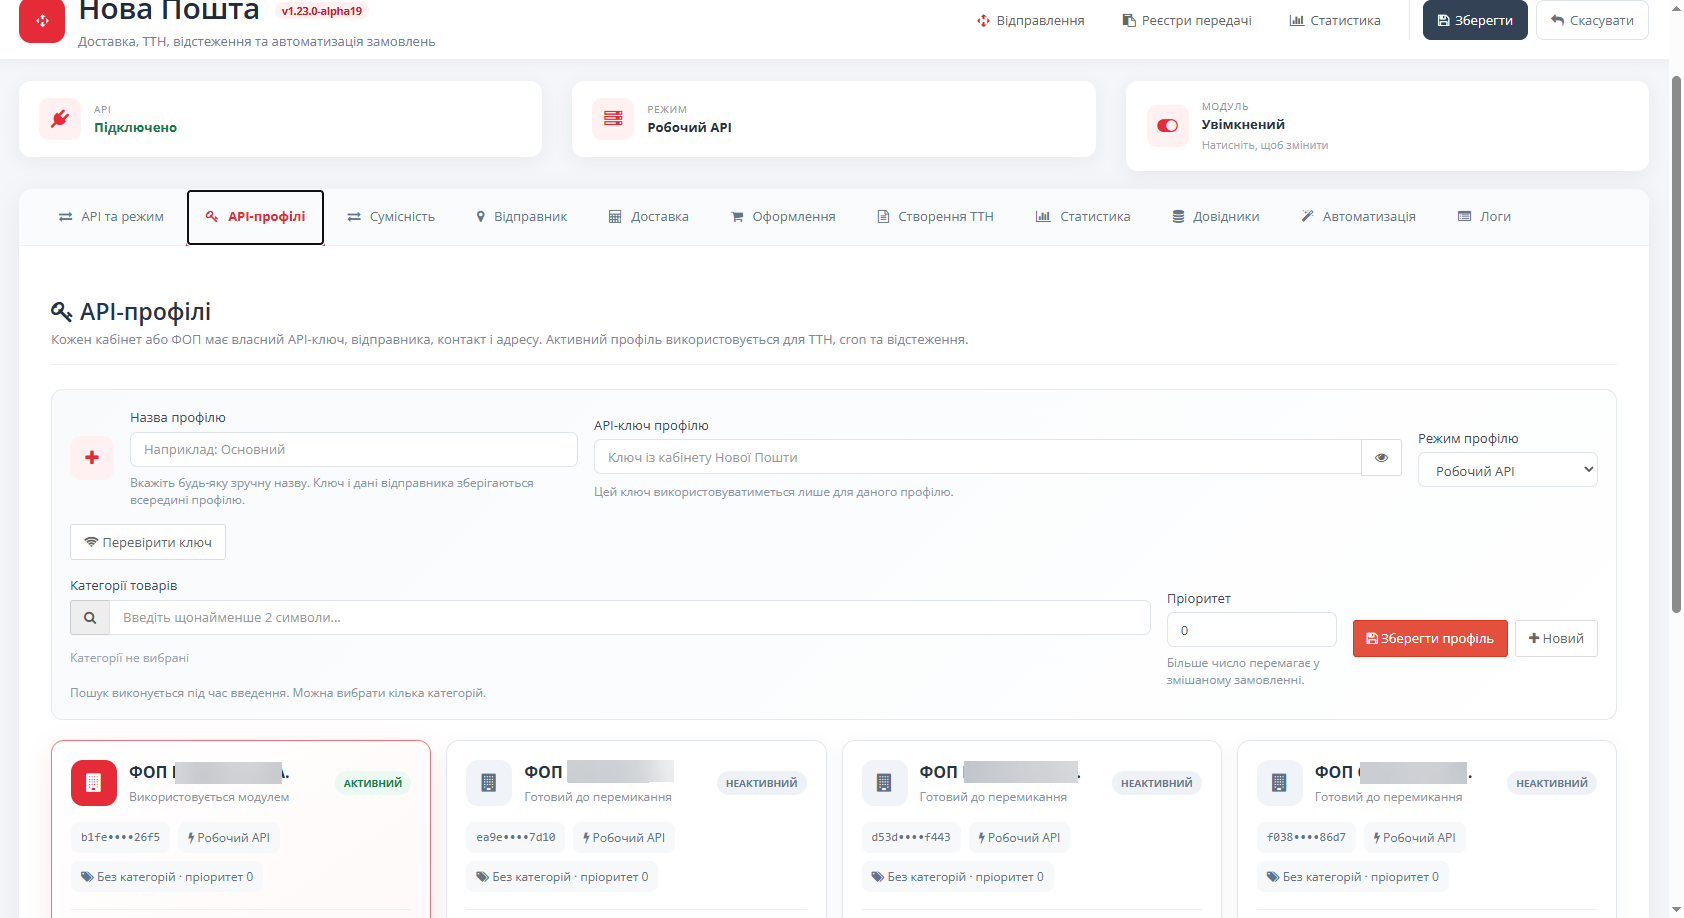Open the Відправлення header link
Image resolution: width=1684 pixels, height=918 pixels.
pos(1030,20)
